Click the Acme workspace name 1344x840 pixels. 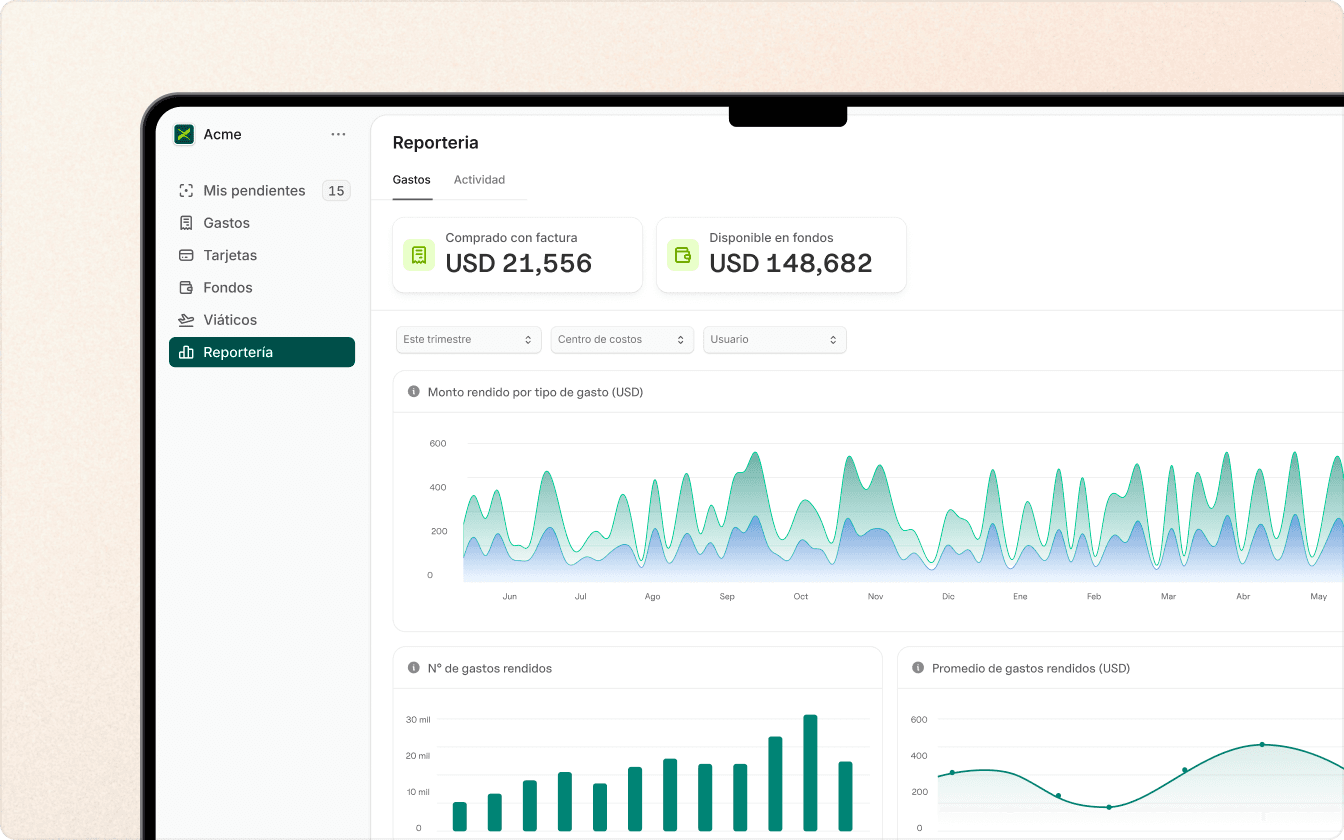pos(222,135)
